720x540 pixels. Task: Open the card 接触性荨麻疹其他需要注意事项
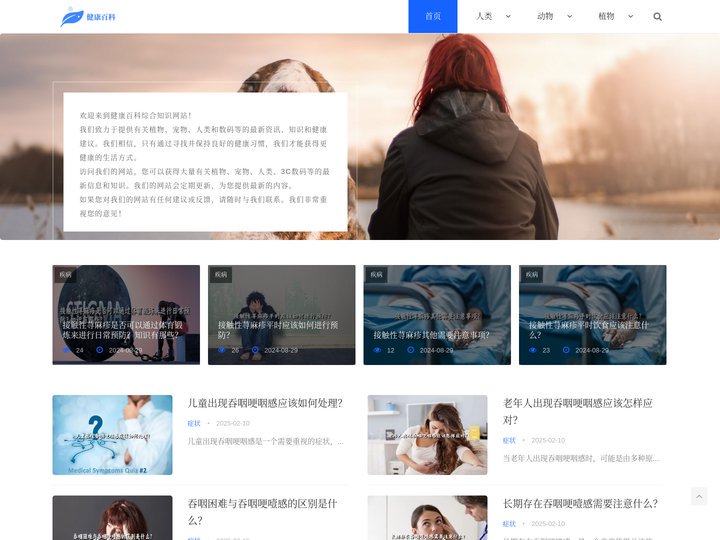coord(437,315)
